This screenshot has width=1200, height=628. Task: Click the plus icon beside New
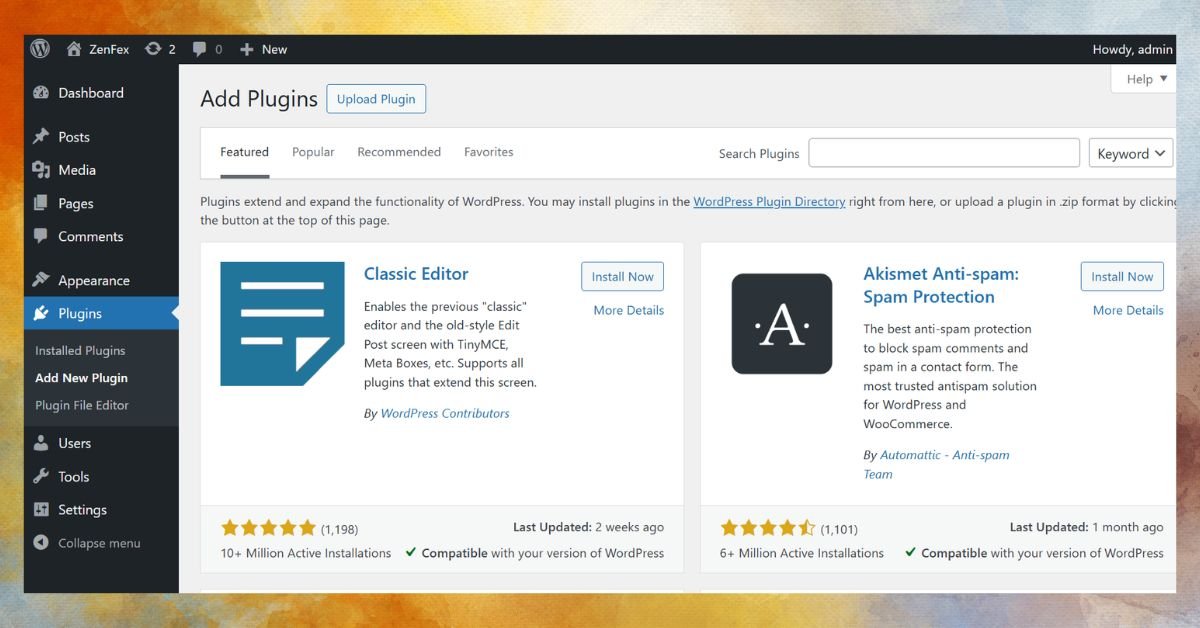(x=247, y=49)
